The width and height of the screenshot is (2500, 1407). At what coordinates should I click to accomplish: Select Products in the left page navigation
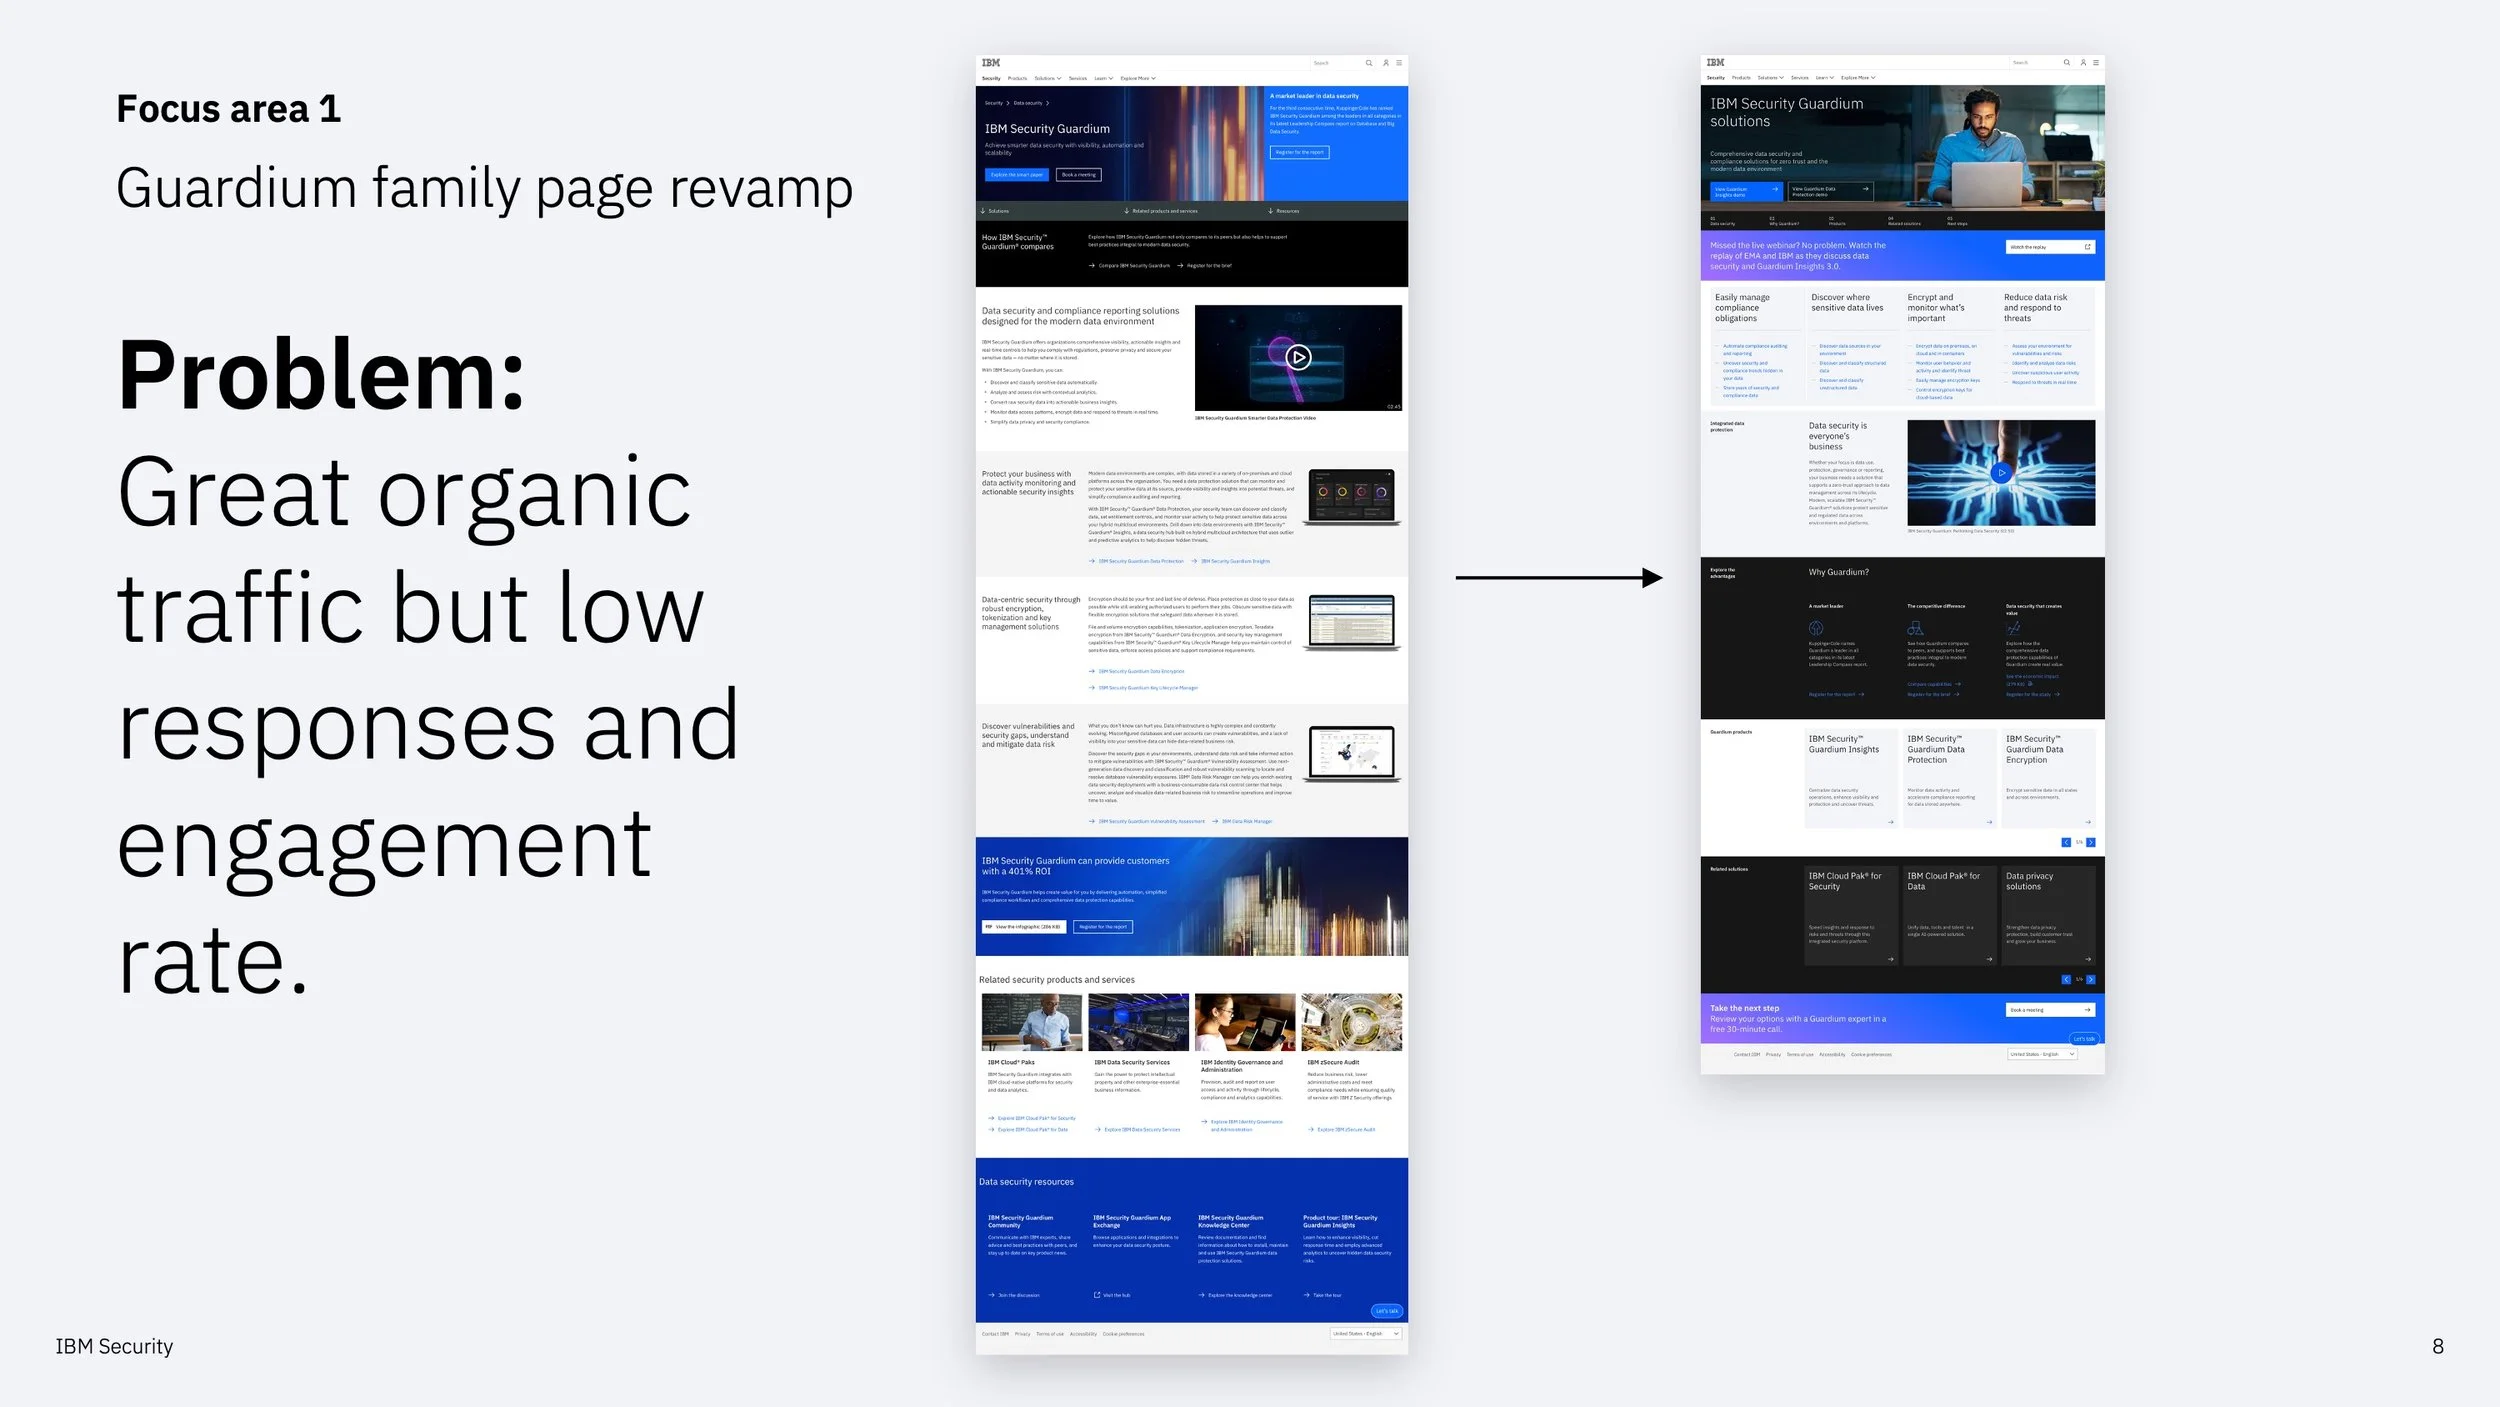pyautogui.click(x=1017, y=78)
